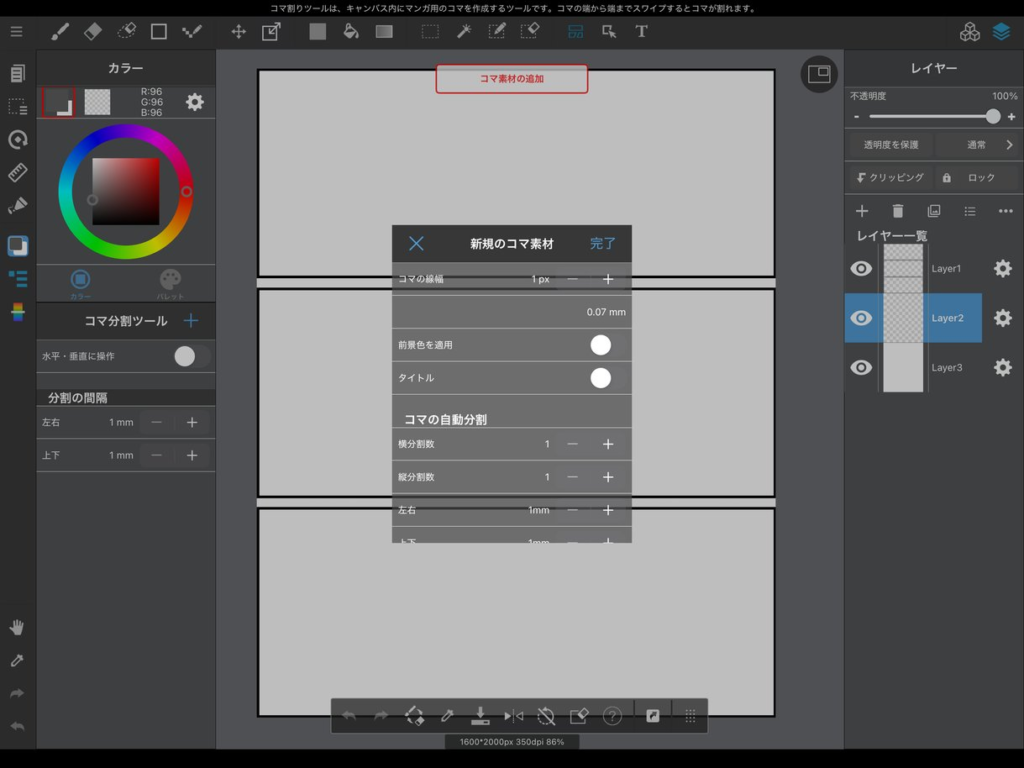The width and height of the screenshot is (1024, 768).
Task: Open Layer1 settings gear
Action: coord(1002,268)
